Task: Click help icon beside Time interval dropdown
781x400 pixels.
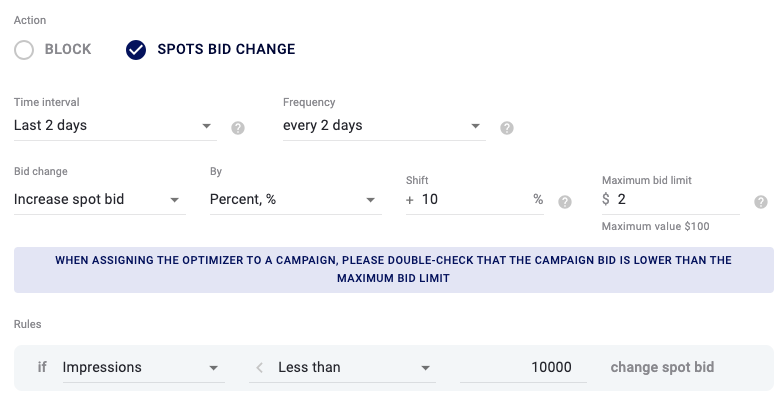Action: (x=238, y=128)
